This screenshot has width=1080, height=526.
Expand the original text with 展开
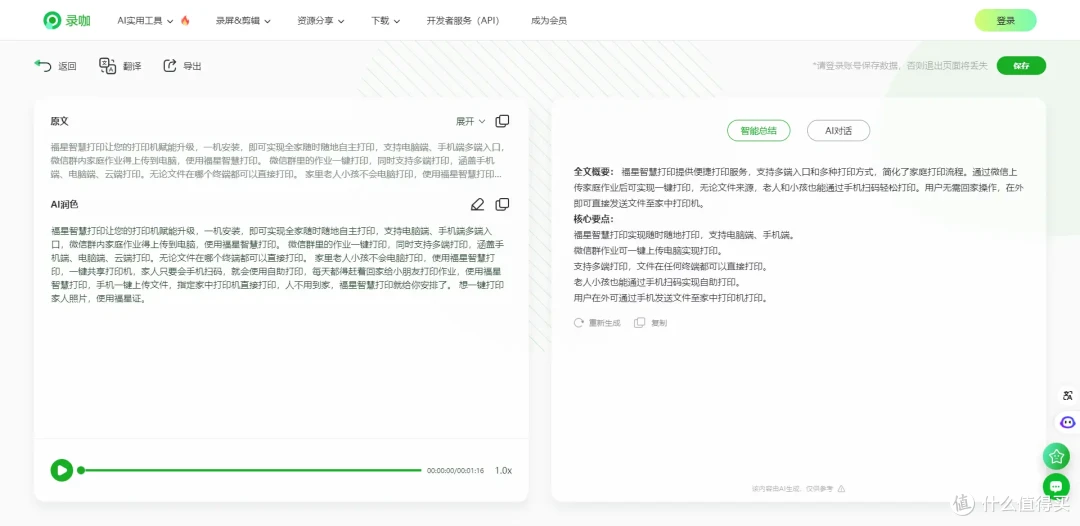[470, 121]
